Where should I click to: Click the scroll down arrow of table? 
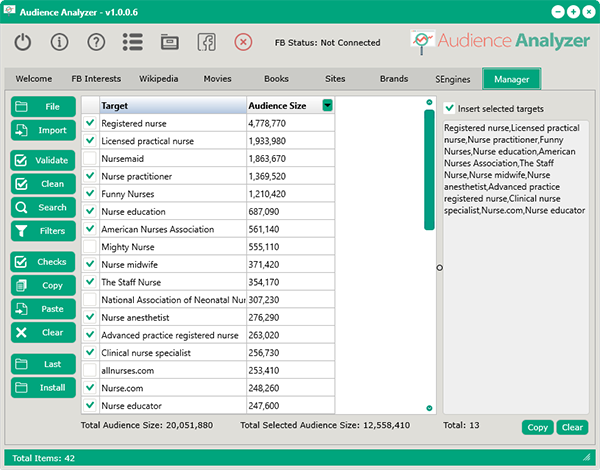pos(429,408)
